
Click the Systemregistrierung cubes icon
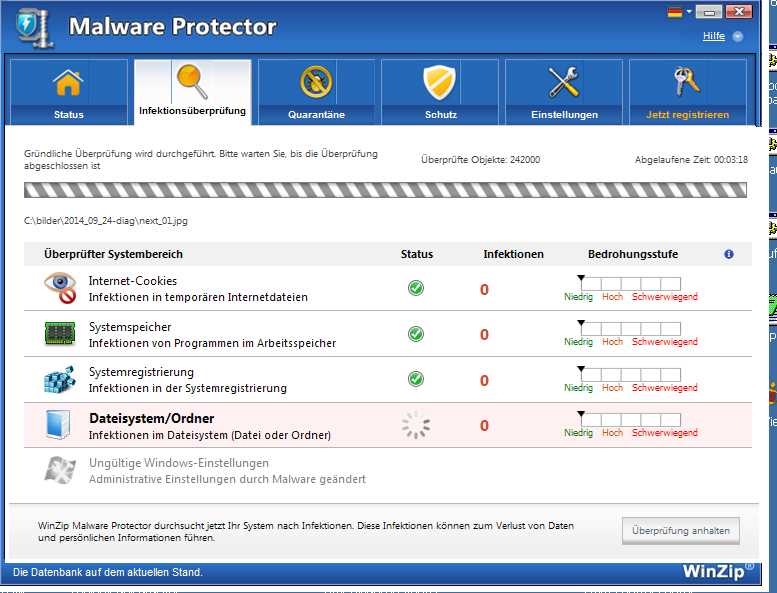pos(60,379)
